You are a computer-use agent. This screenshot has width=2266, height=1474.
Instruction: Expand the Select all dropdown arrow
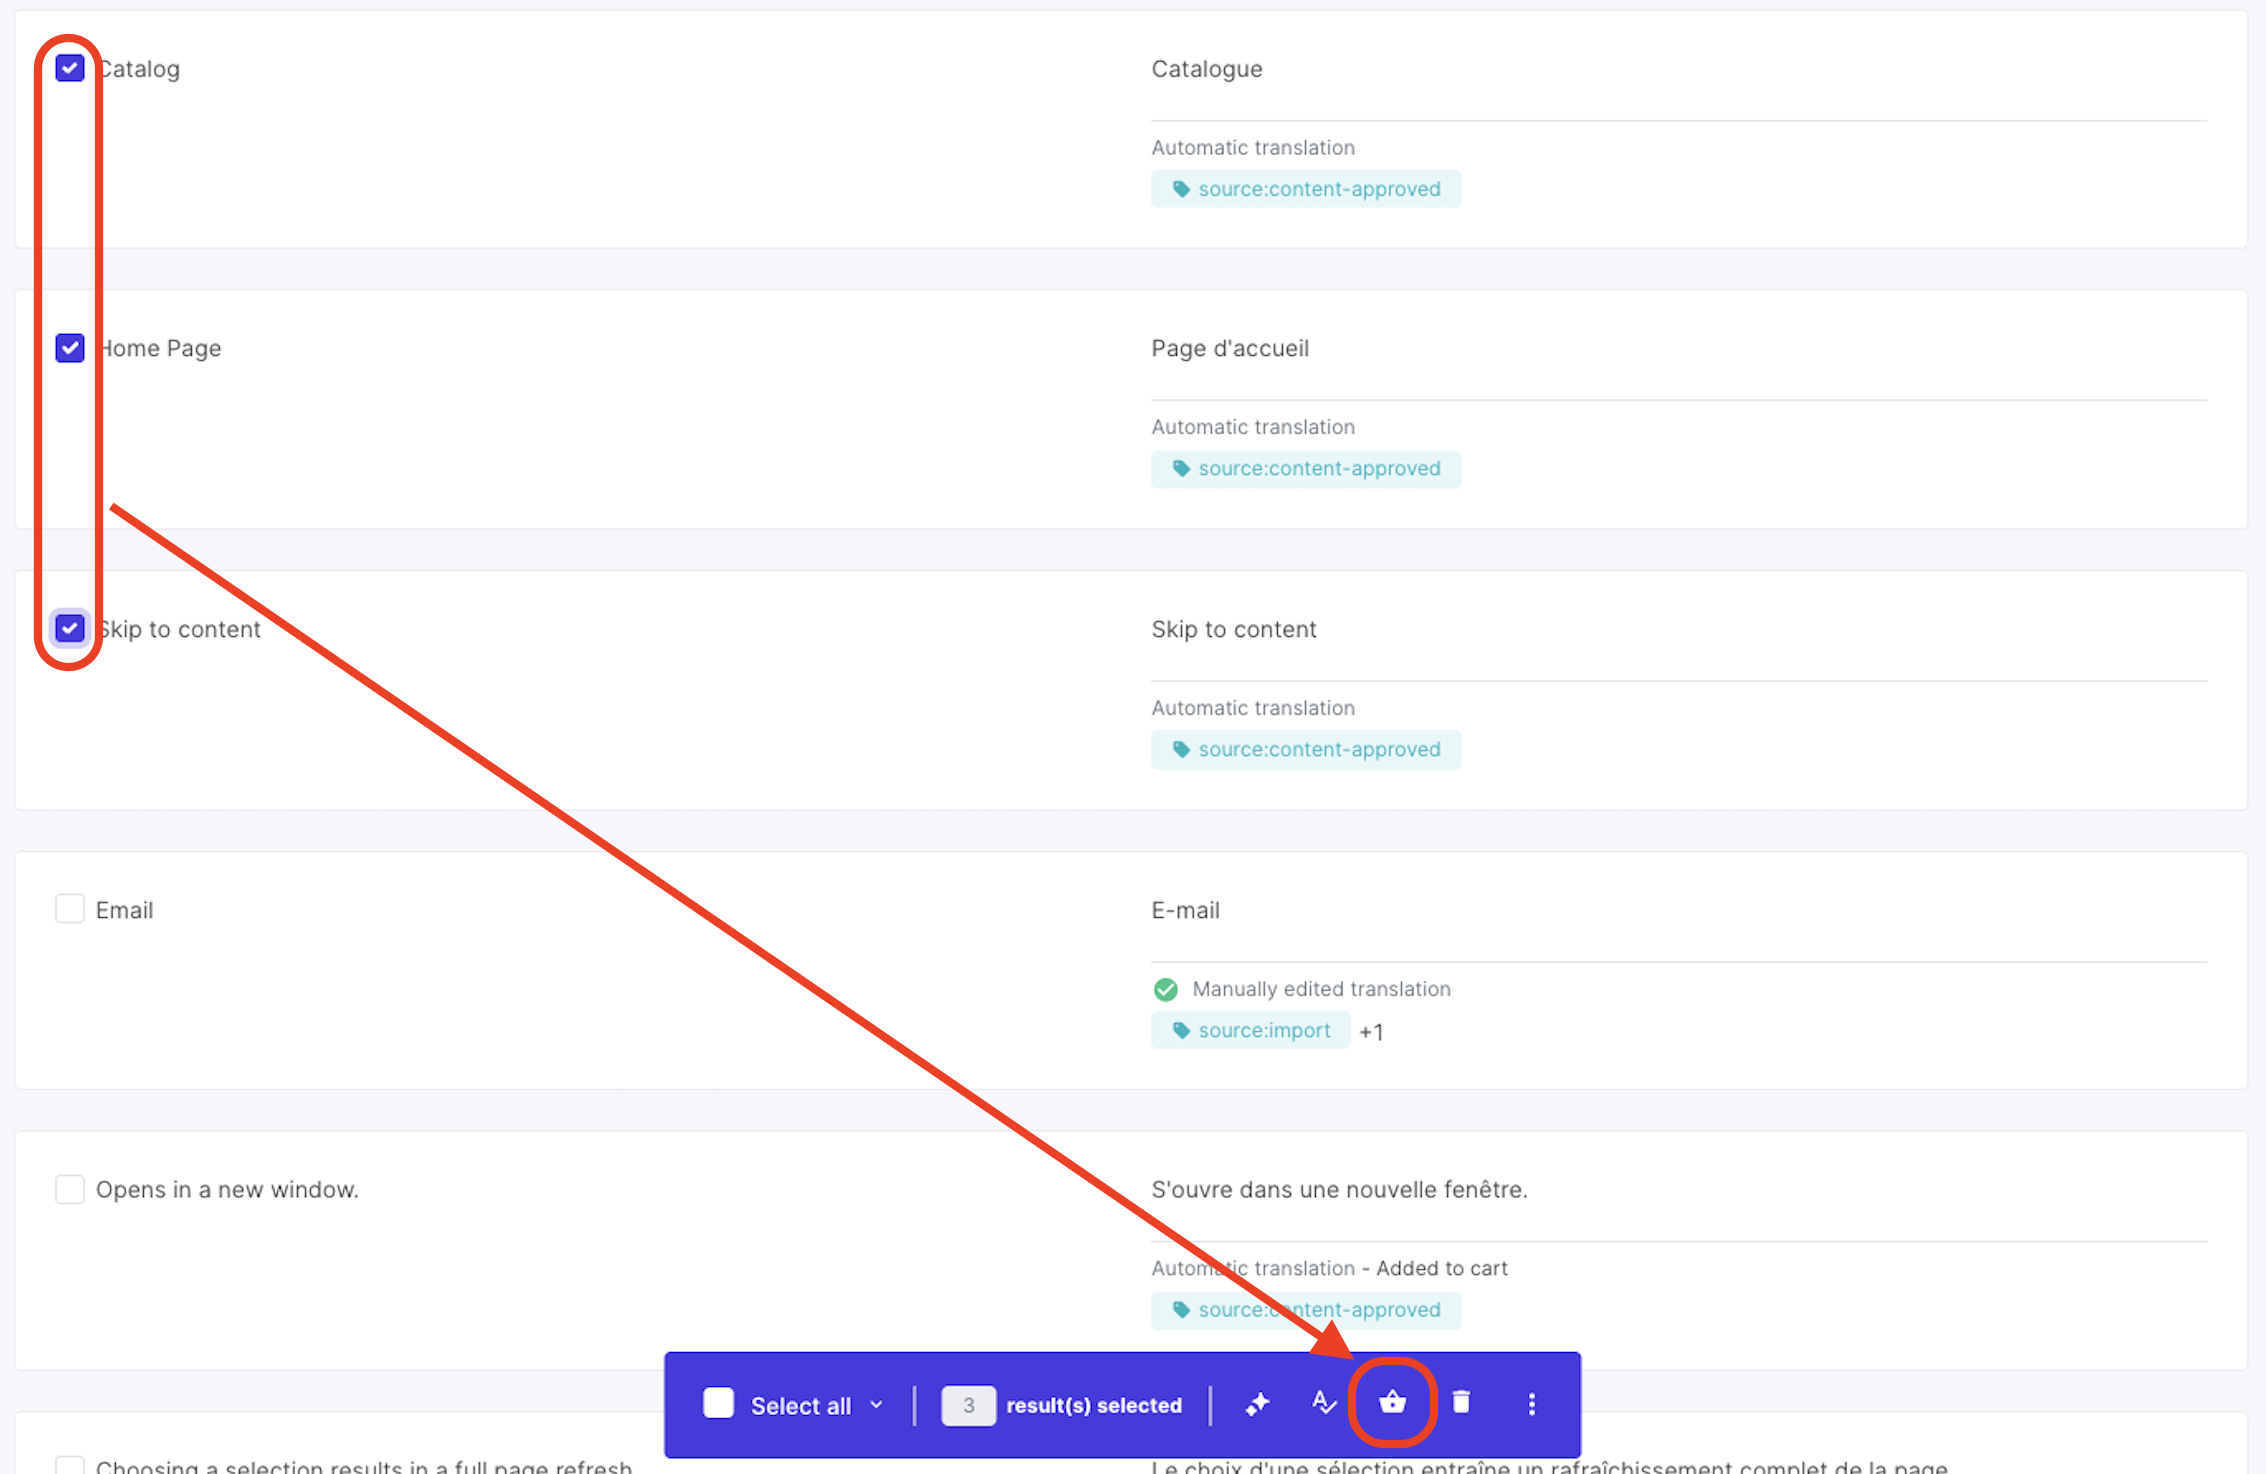pos(877,1404)
